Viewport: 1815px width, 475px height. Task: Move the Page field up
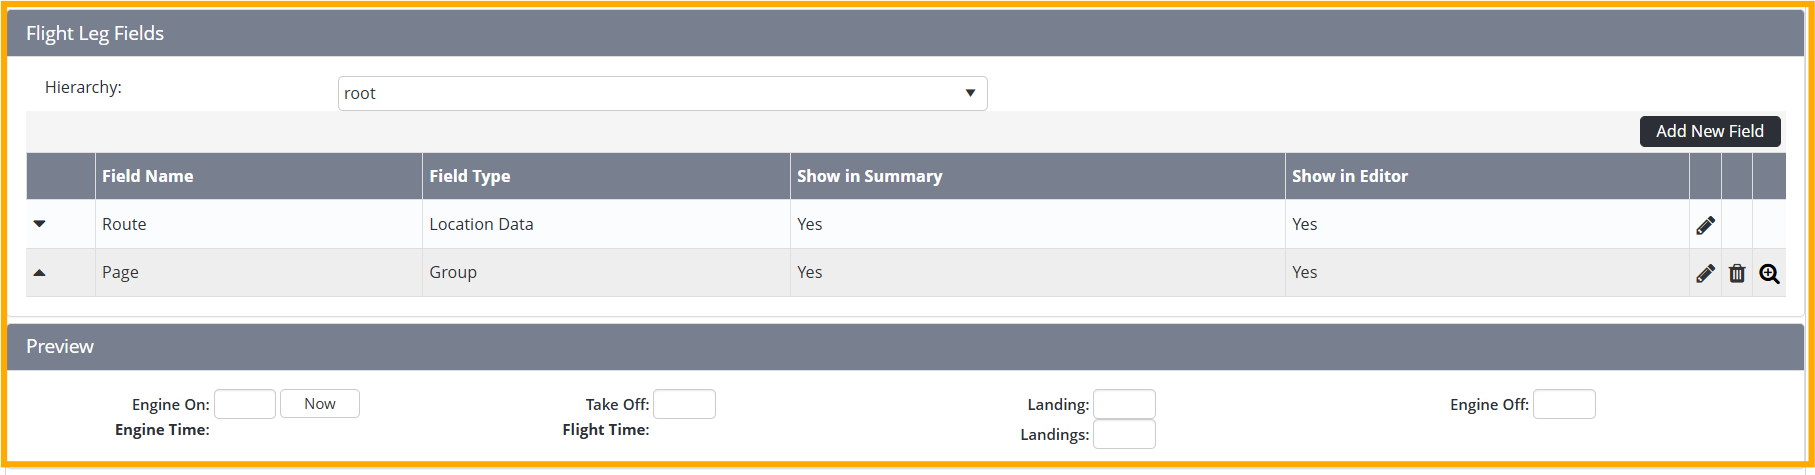tap(40, 272)
